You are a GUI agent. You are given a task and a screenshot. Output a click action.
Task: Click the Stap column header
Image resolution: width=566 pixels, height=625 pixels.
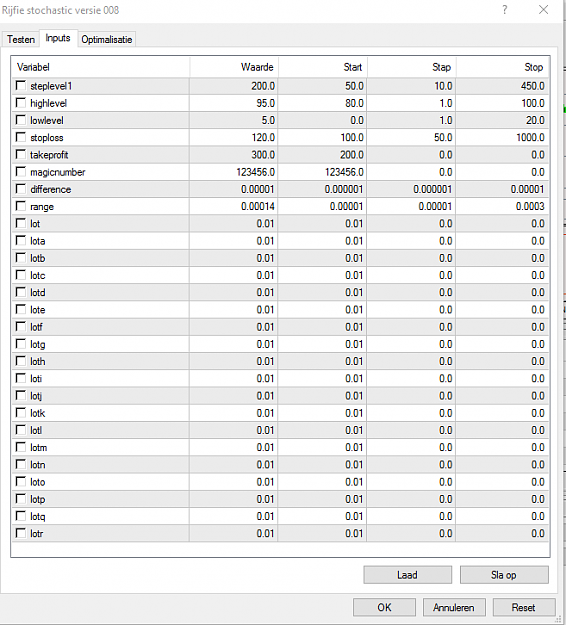pos(412,67)
